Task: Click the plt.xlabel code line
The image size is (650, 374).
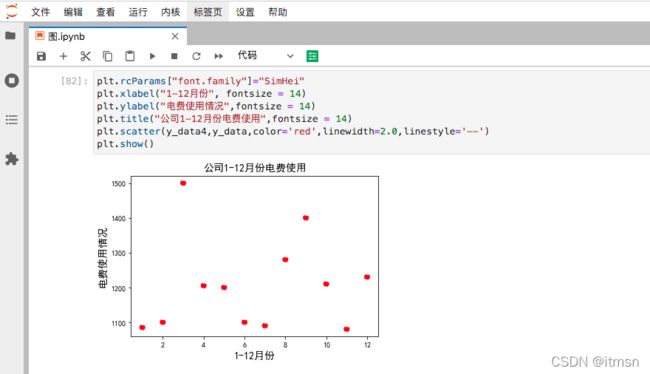Action: tap(201, 93)
